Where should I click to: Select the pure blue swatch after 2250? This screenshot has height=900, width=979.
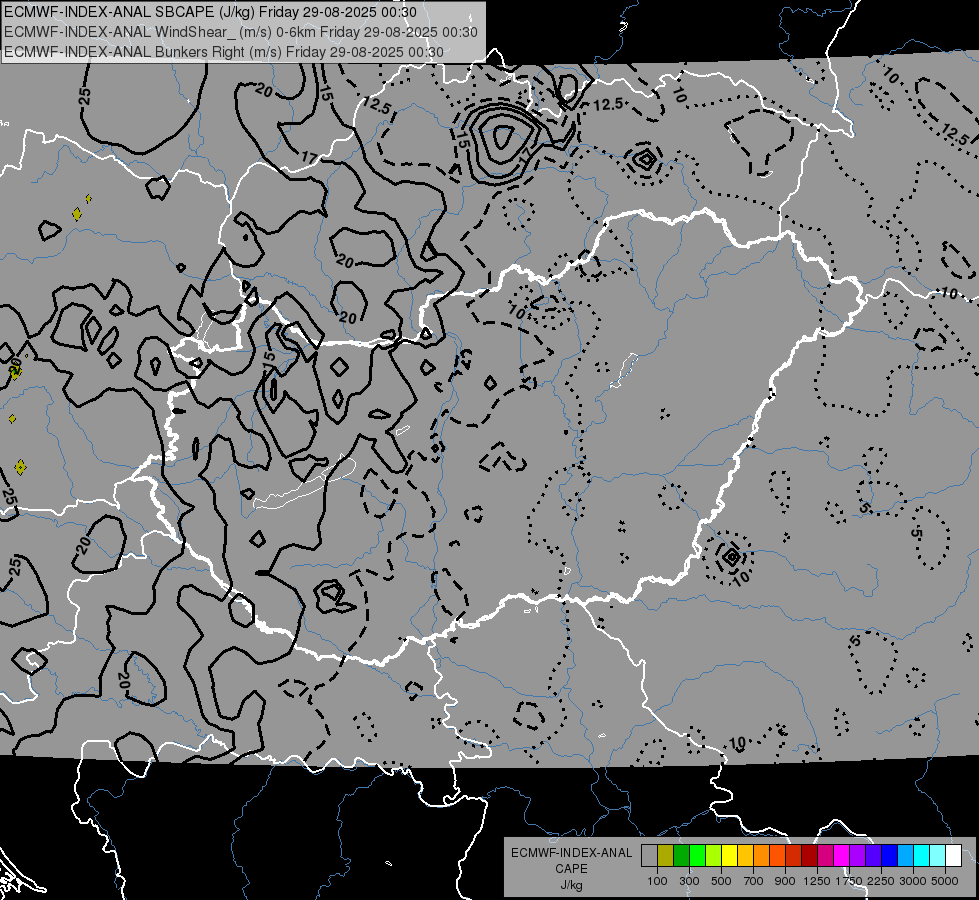(890, 856)
